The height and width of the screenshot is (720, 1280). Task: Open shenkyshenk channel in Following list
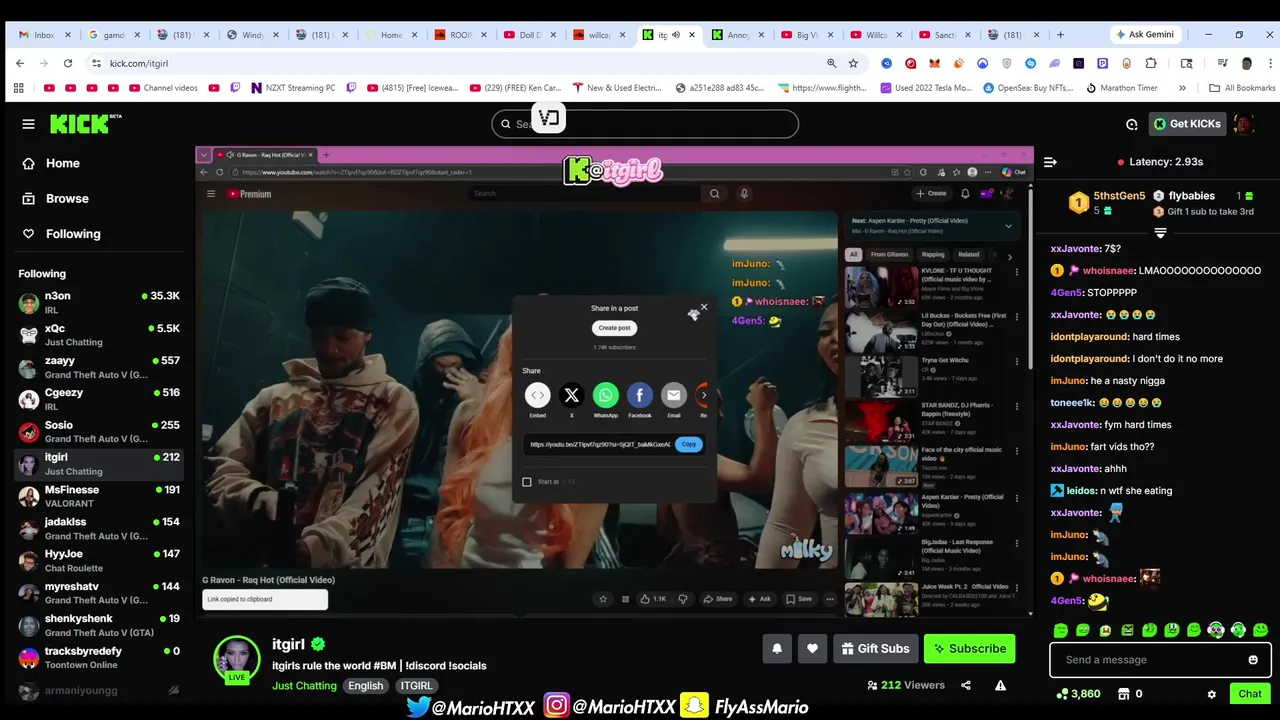99,625
